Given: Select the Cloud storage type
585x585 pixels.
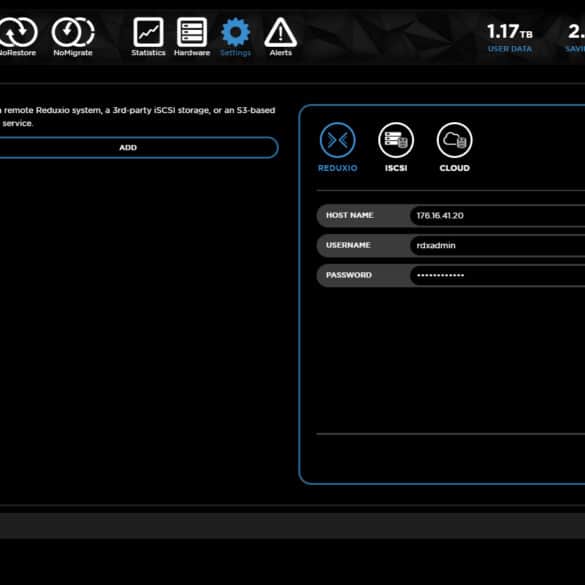Looking at the screenshot, I should click(x=454, y=147).
